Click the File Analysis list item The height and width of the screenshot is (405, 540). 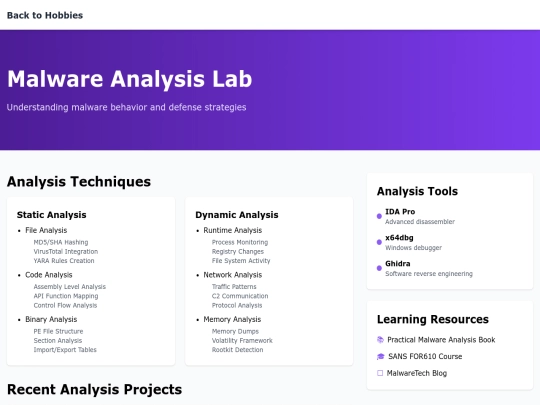coord(46,230)
